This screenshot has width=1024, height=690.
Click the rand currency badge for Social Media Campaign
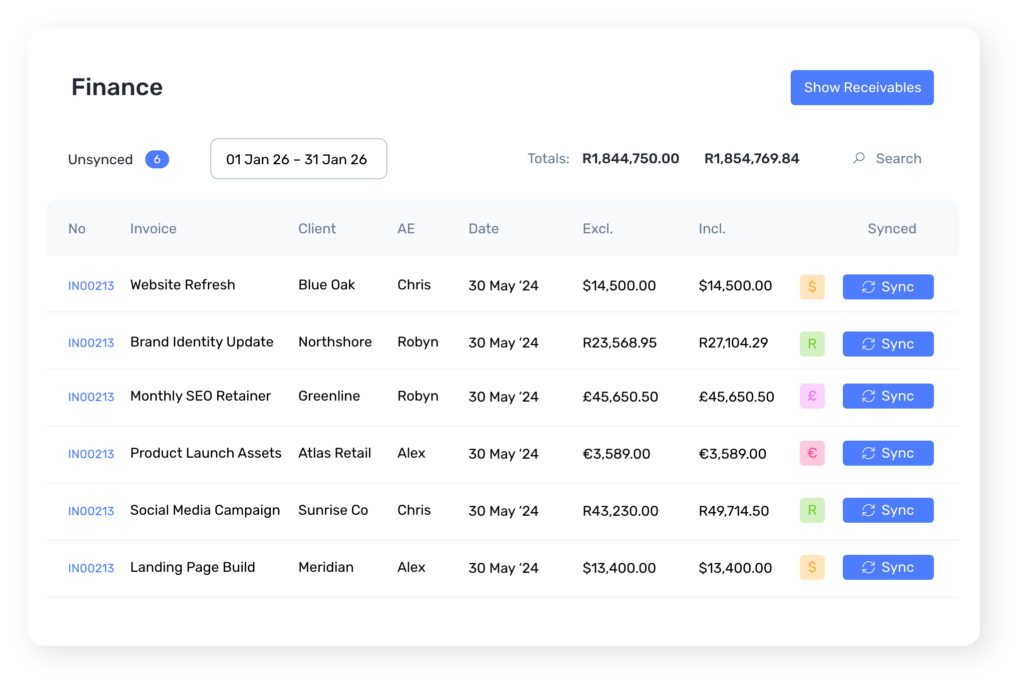click(x=812, y=510)
